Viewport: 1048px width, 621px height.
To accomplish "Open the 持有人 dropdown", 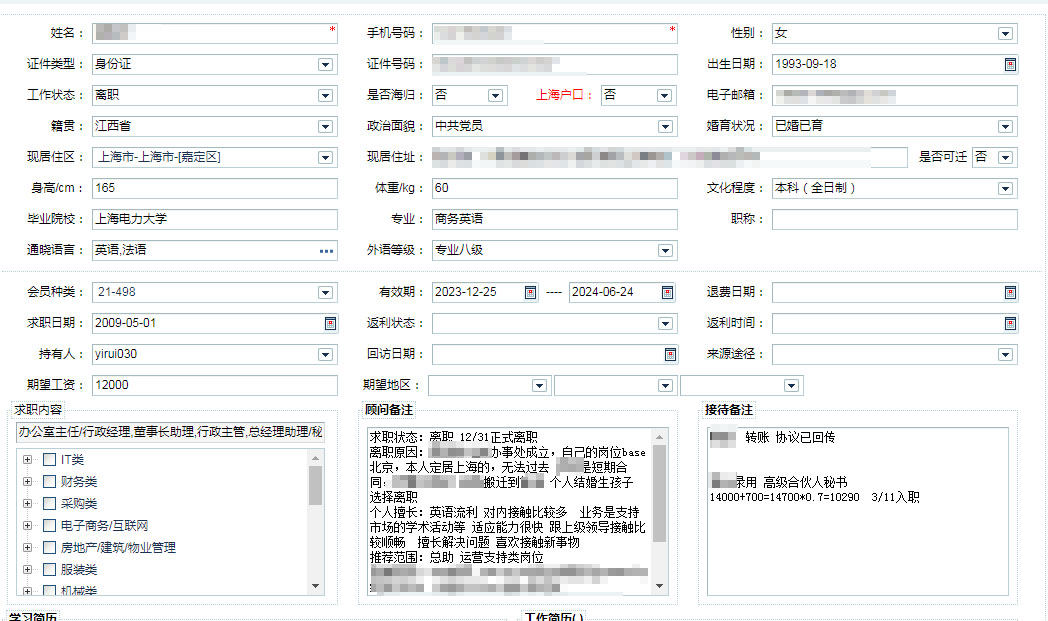I will (325, 354).
